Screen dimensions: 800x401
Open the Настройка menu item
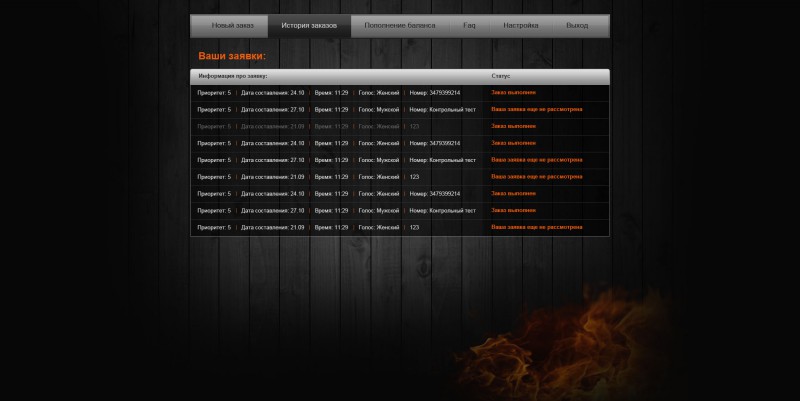[520, 26]
